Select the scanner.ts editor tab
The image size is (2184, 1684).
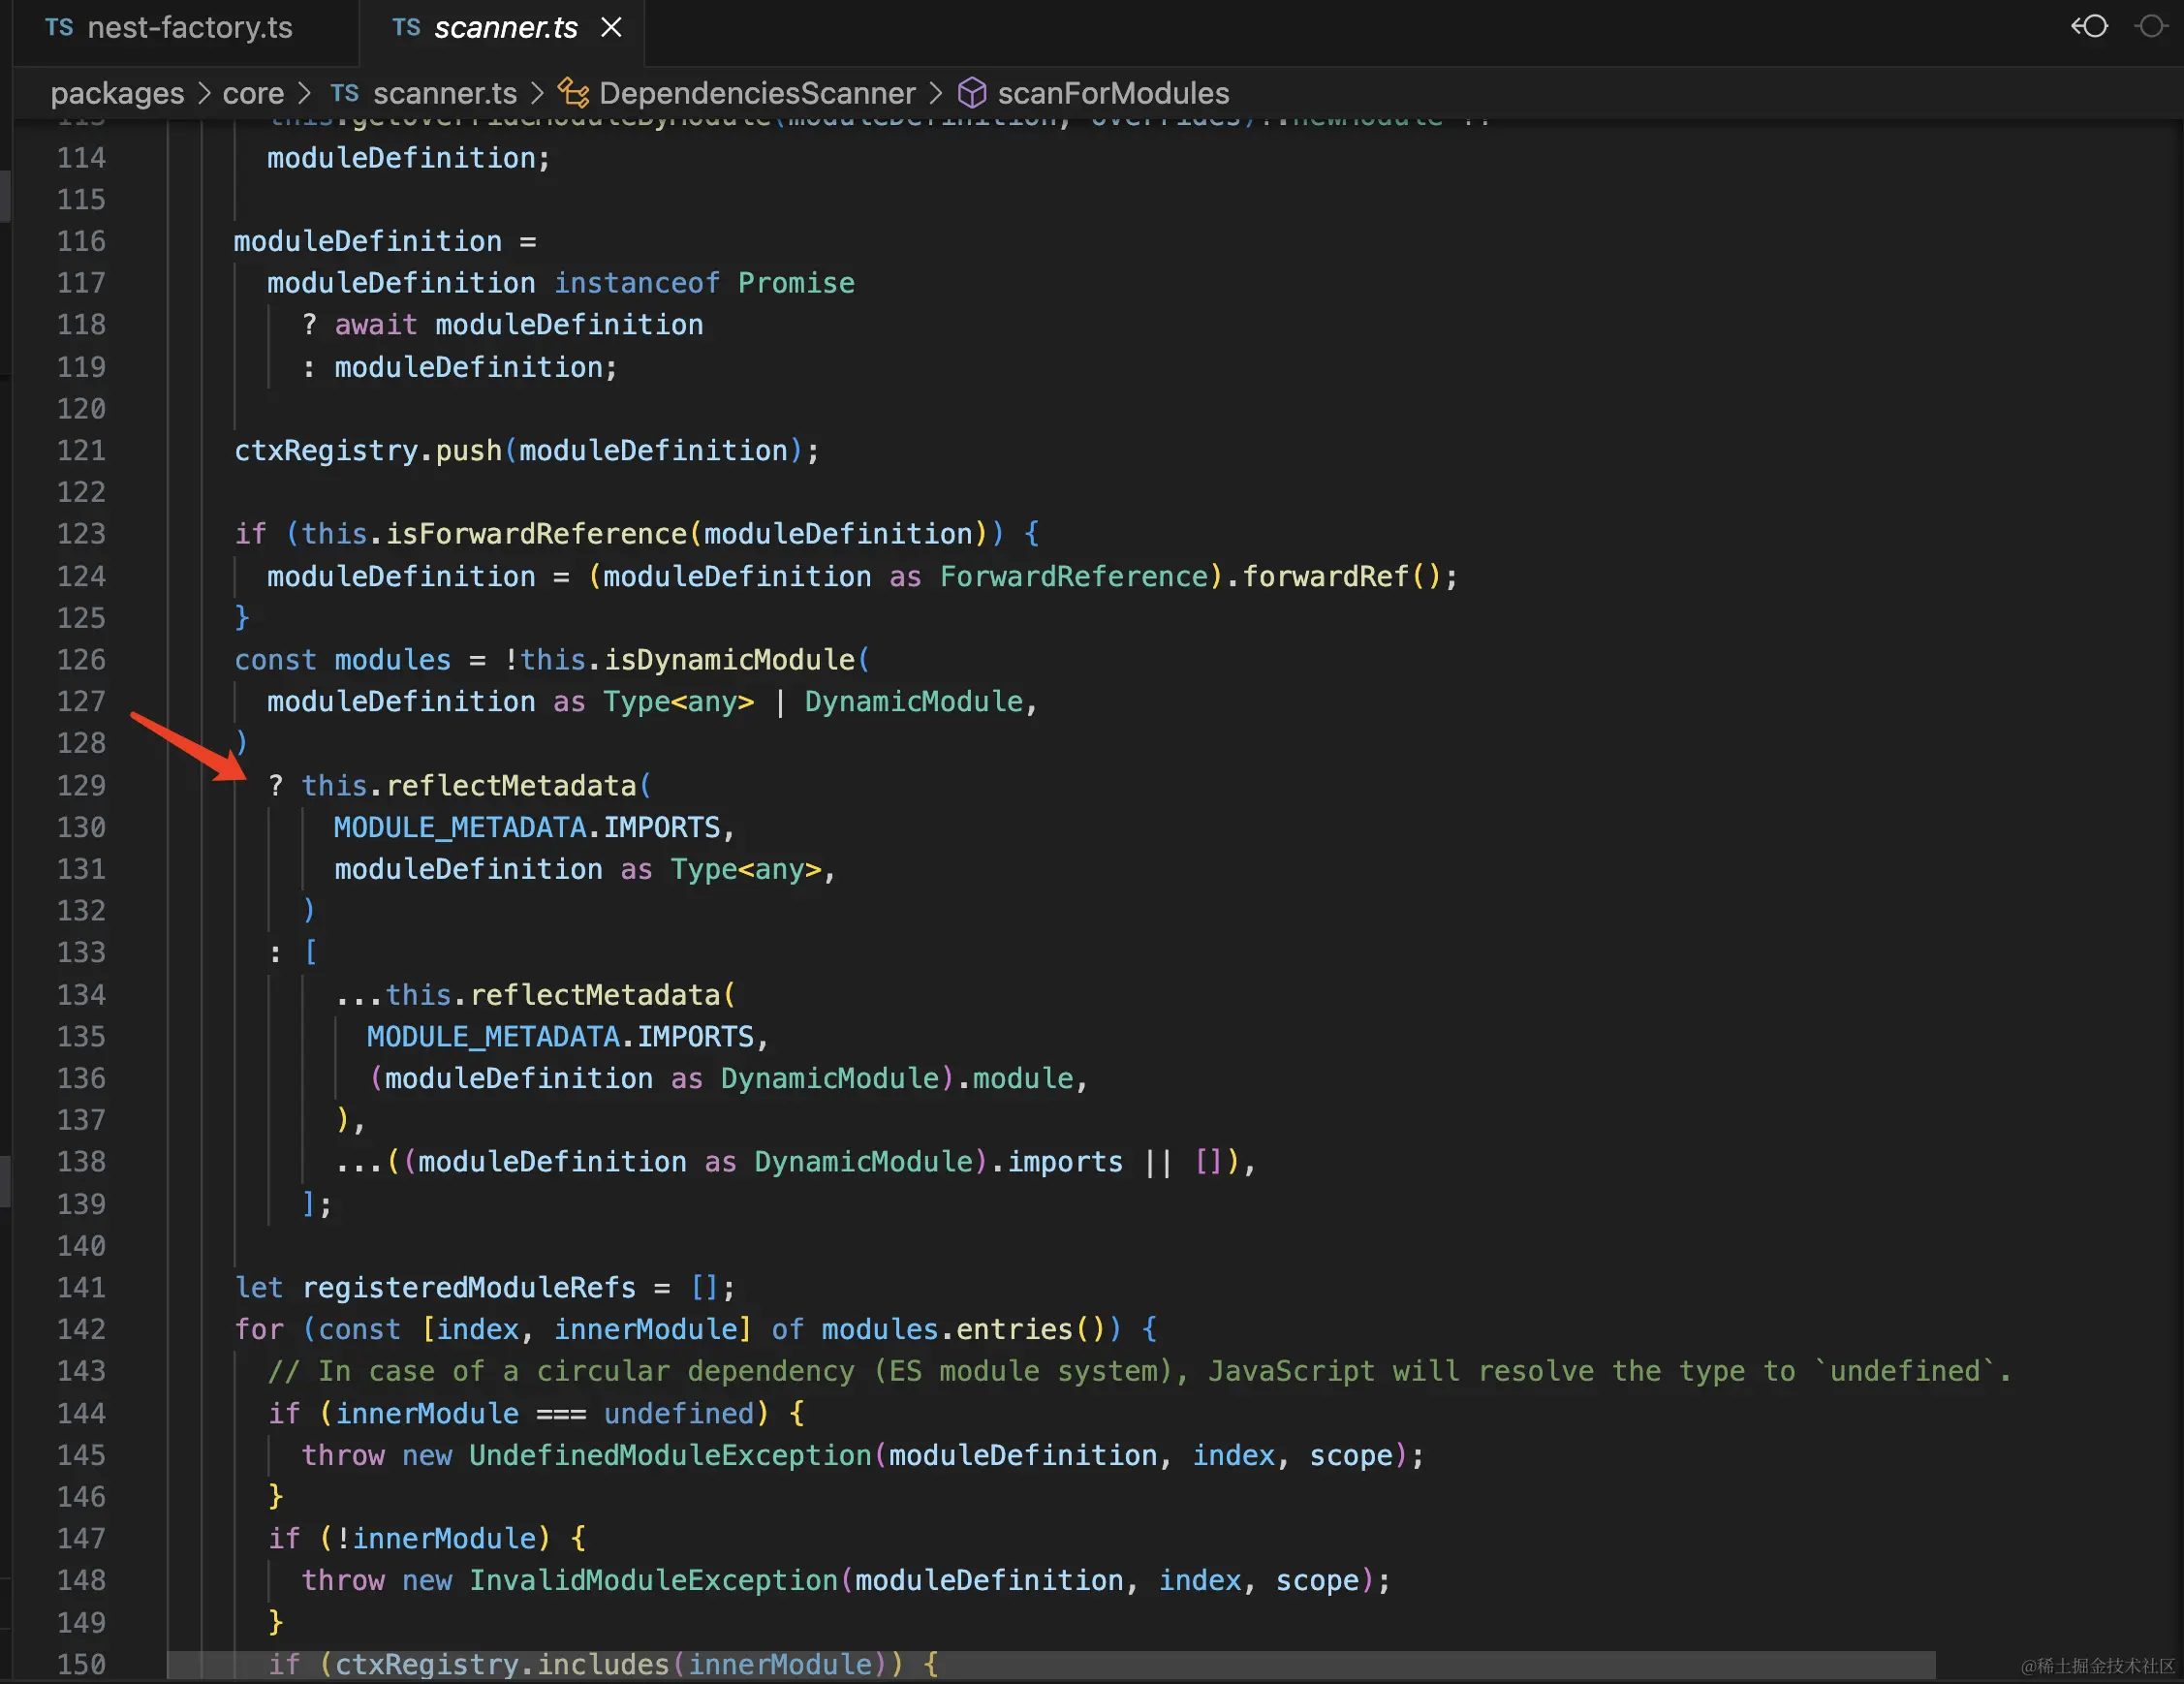(505, 28)
